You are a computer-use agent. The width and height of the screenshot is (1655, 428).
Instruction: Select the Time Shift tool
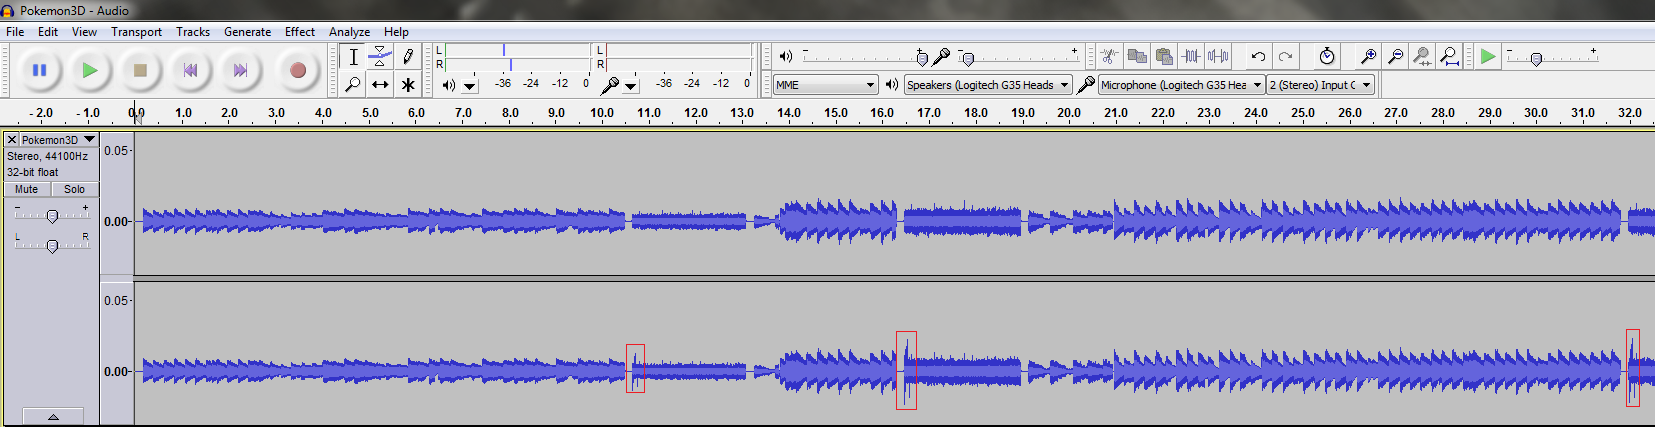tap(380, 85)
